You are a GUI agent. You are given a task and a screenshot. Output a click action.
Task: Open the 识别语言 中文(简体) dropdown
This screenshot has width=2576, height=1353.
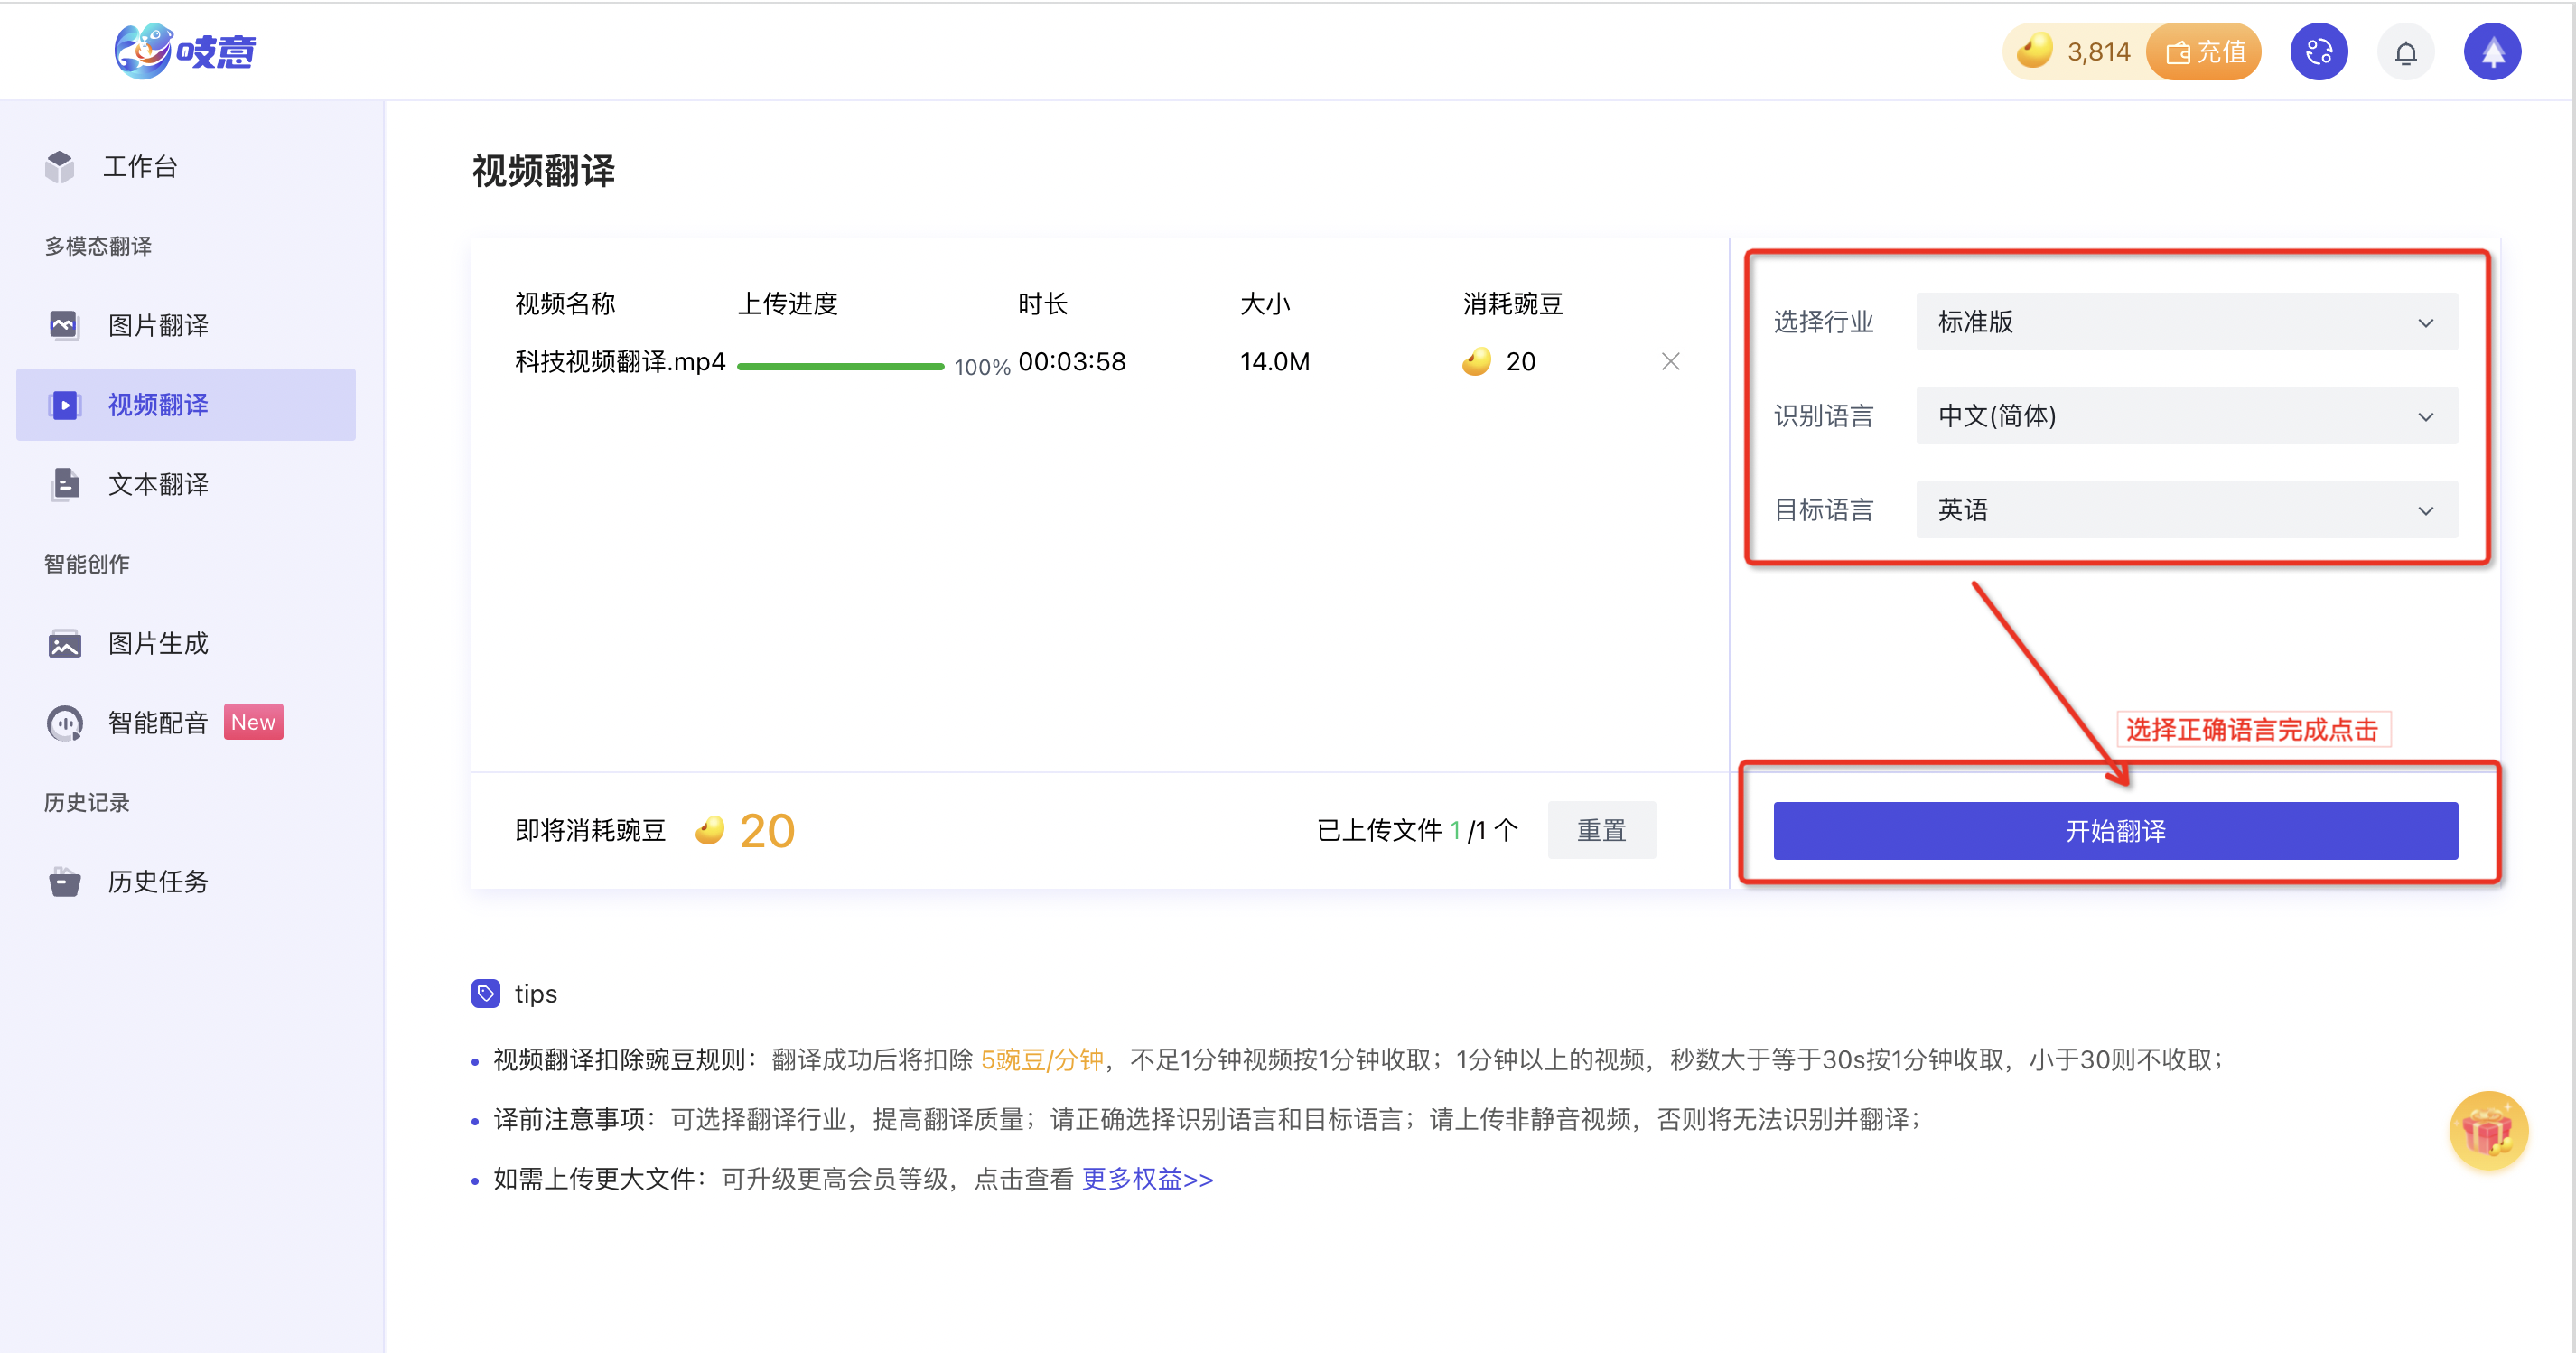pyautogui.click(x=2186, y=416)
